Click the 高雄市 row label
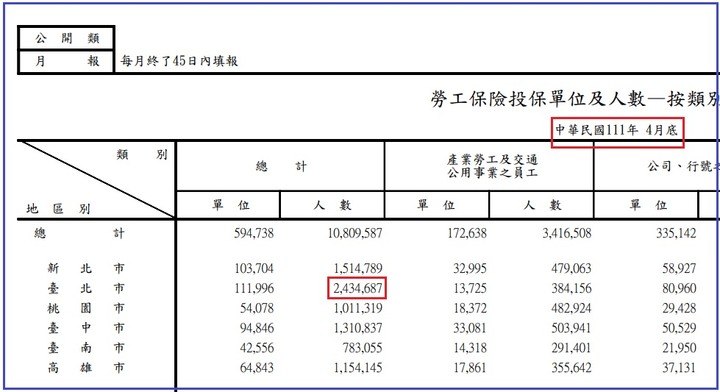 [x=85, y=368]
